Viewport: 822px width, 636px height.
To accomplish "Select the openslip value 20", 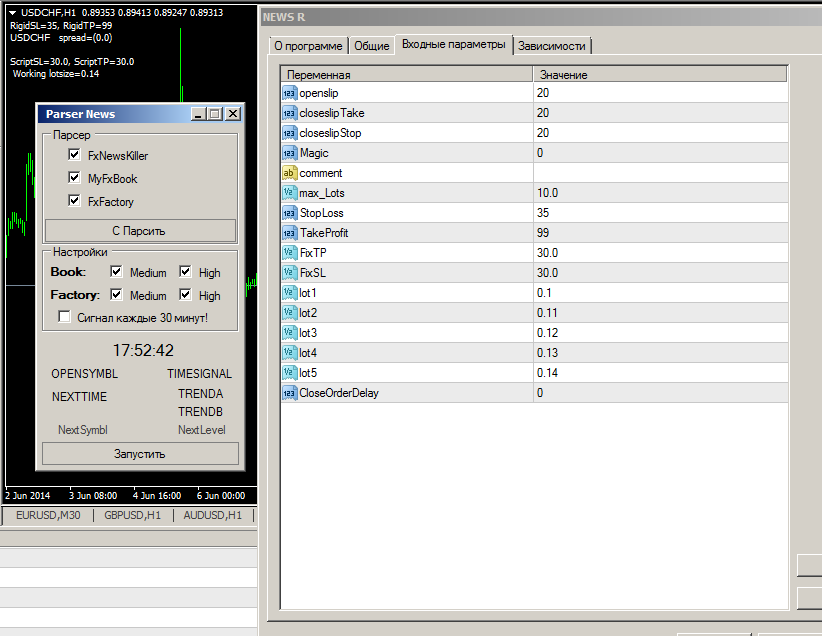I will [661, 93].
